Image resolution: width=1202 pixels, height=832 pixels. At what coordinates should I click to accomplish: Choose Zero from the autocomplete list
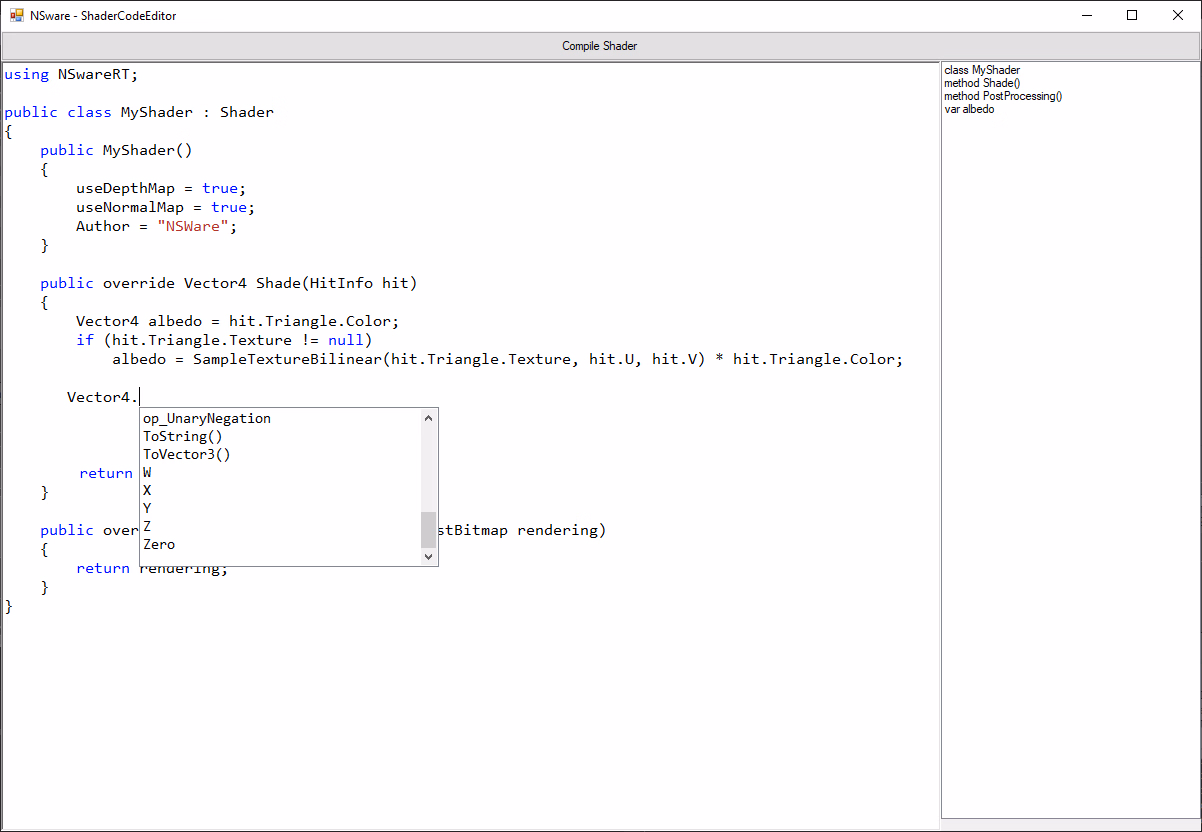pos(159,544)
